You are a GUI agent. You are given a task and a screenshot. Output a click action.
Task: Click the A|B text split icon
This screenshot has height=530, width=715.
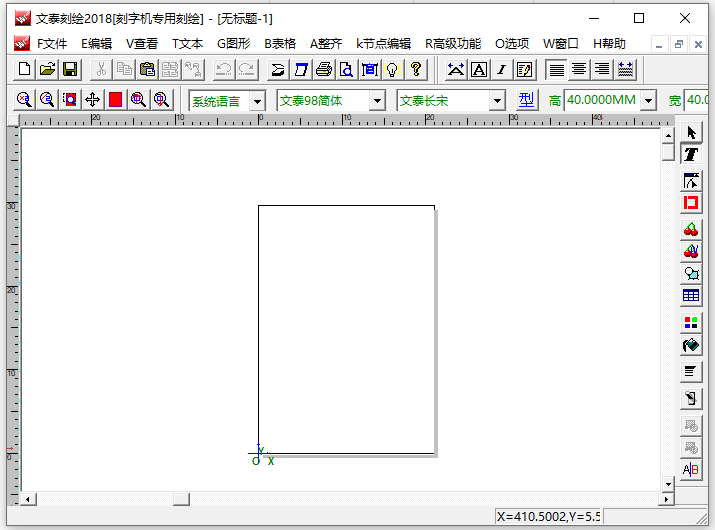691,469
